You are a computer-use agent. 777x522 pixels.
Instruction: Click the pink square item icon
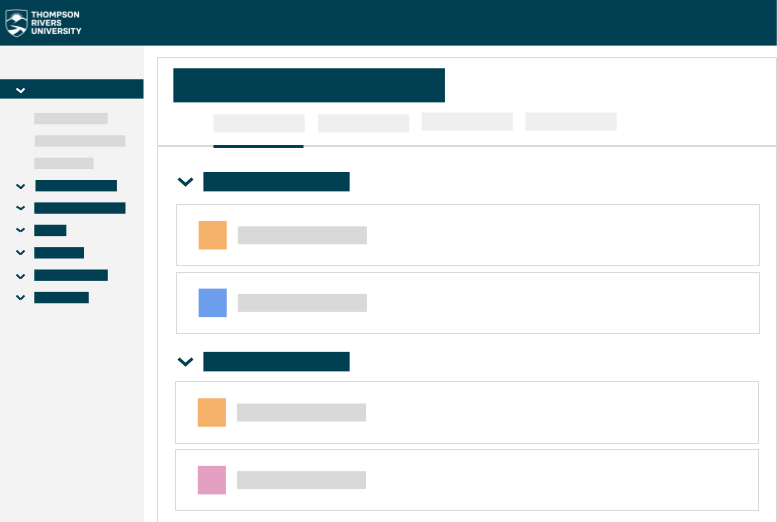(212, 480)
